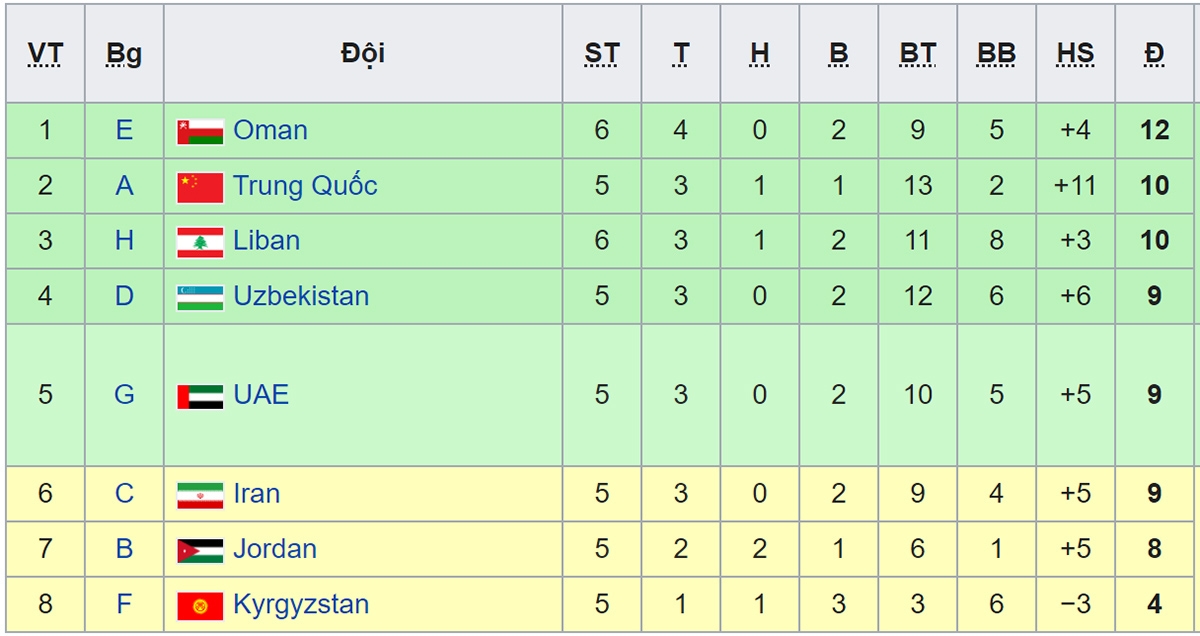Click the HS column header
This screenshot has height=636, width=1200.
pyautogui.click(x=1075, y=54)
